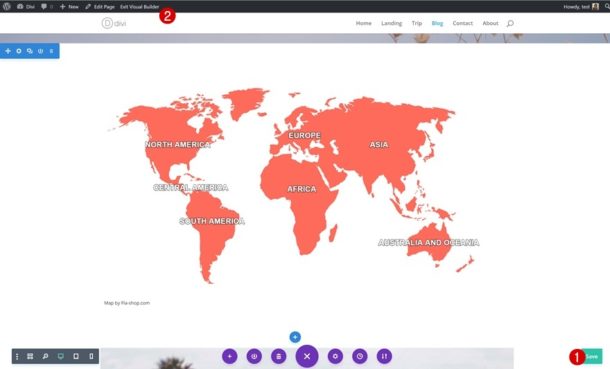Close the builder menu with the X button
This screenshot has width=610, height=369.
click(x=307, y=356)
